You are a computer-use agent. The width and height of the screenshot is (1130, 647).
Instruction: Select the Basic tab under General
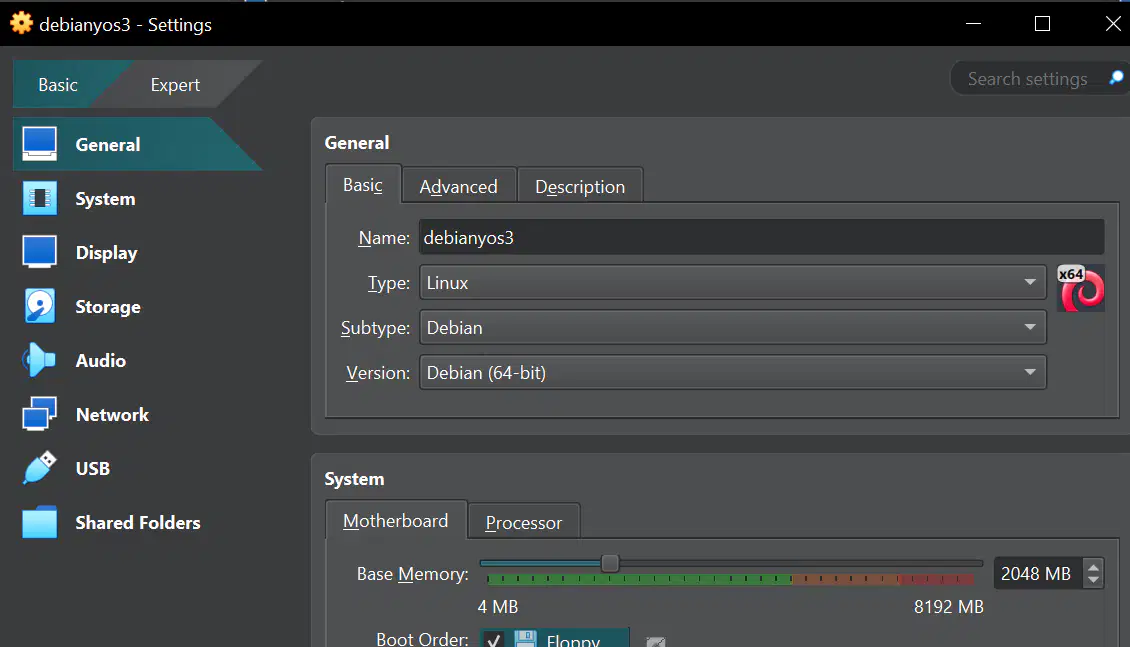(362, 185)
